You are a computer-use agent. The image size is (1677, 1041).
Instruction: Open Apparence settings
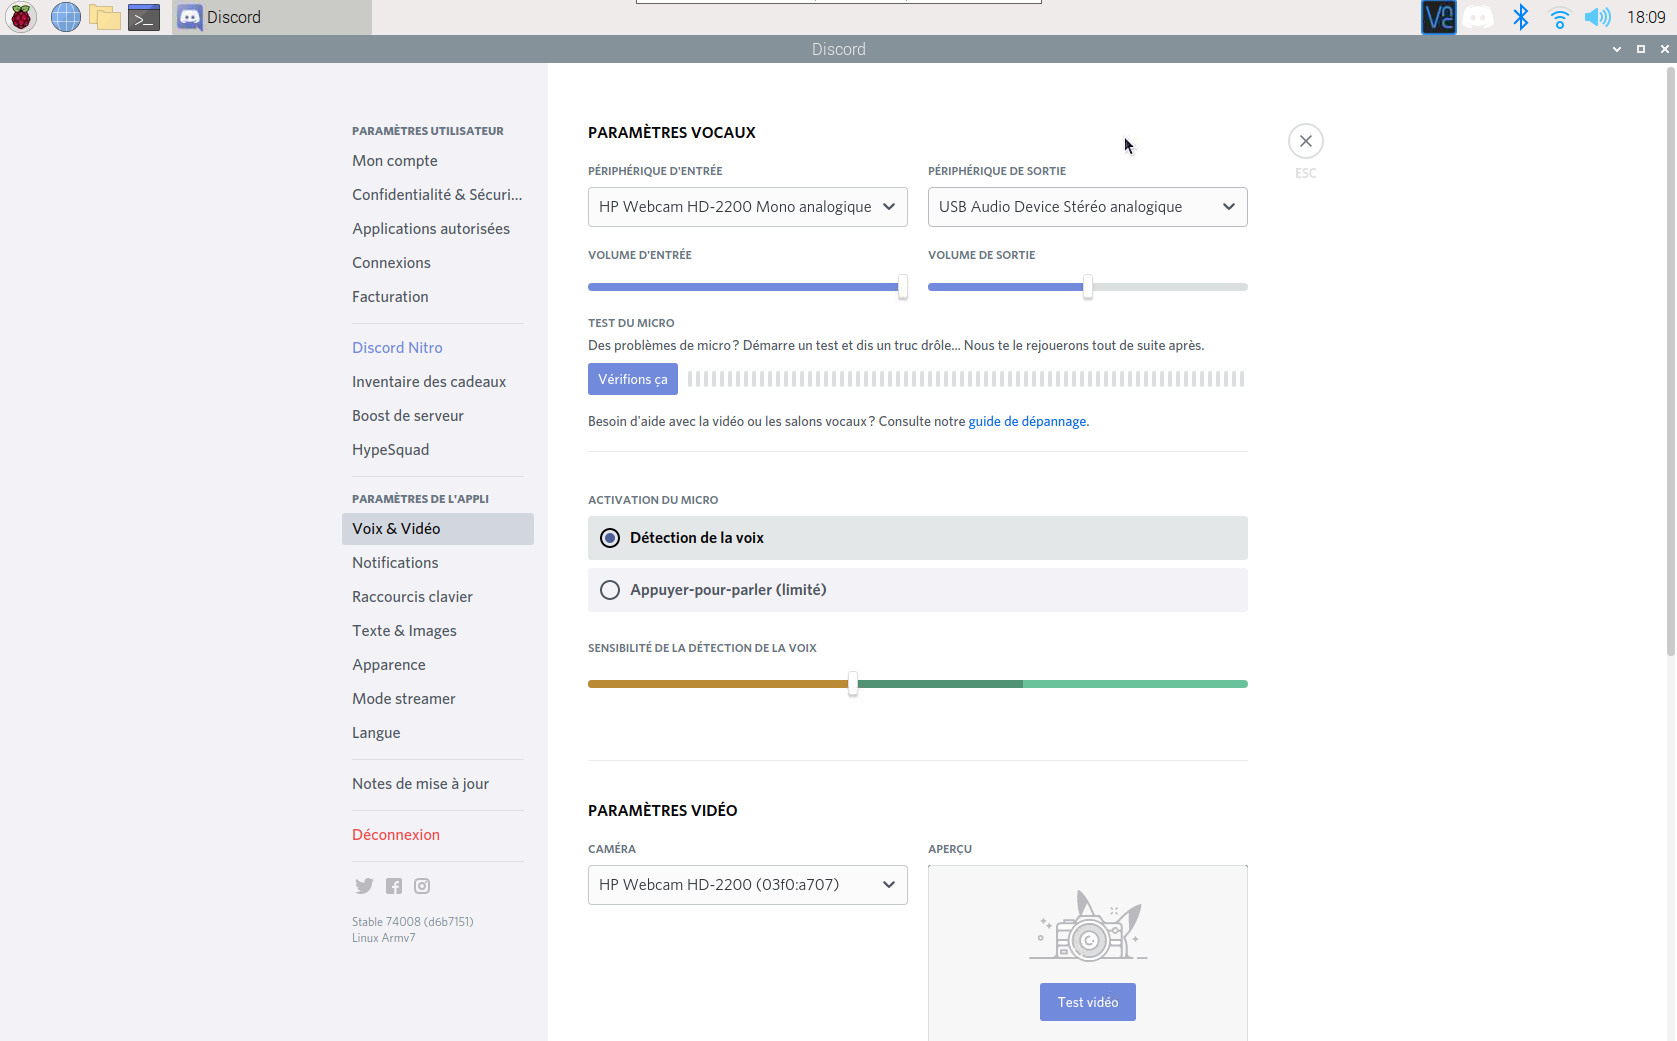pos(438,665)
